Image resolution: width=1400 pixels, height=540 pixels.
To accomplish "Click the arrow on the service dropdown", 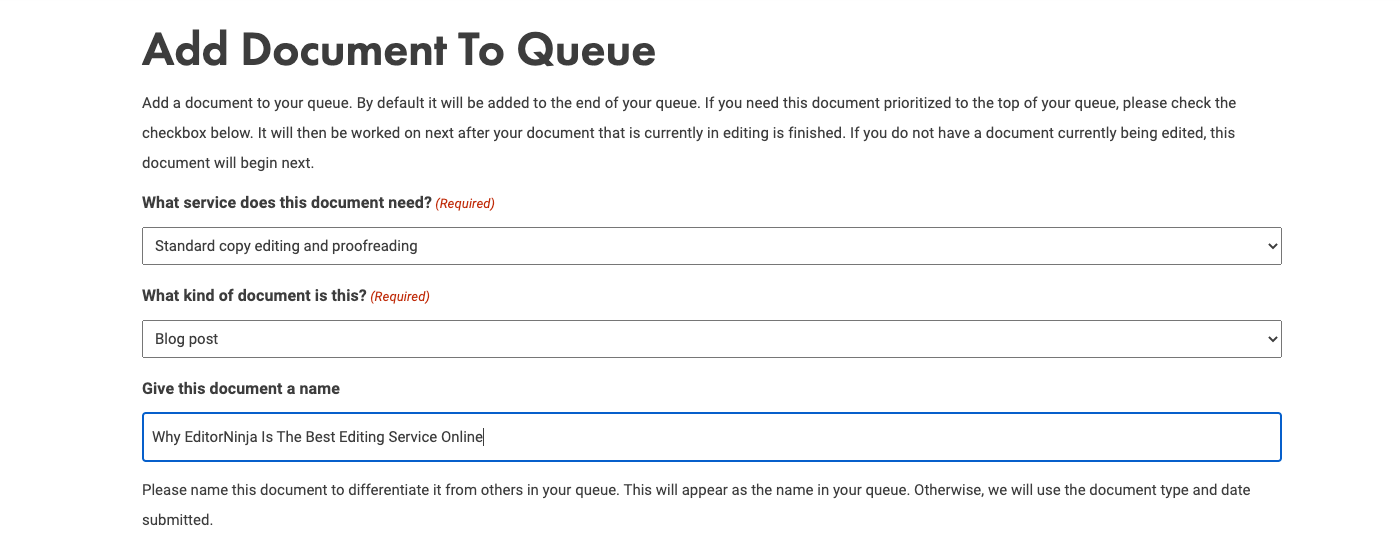I will pos(1272,246).
